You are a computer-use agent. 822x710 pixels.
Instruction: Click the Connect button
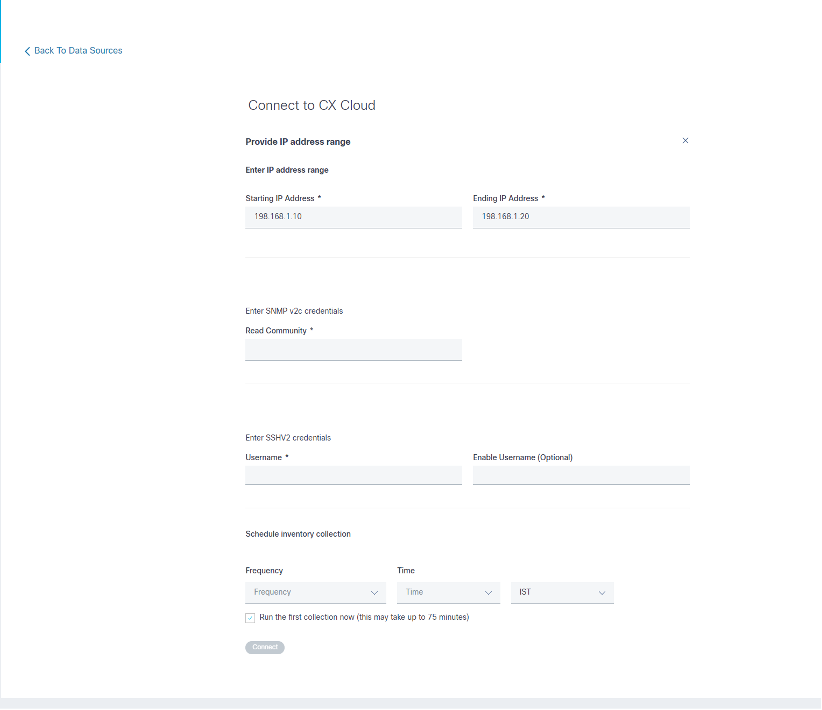click(x=265, y=647)
